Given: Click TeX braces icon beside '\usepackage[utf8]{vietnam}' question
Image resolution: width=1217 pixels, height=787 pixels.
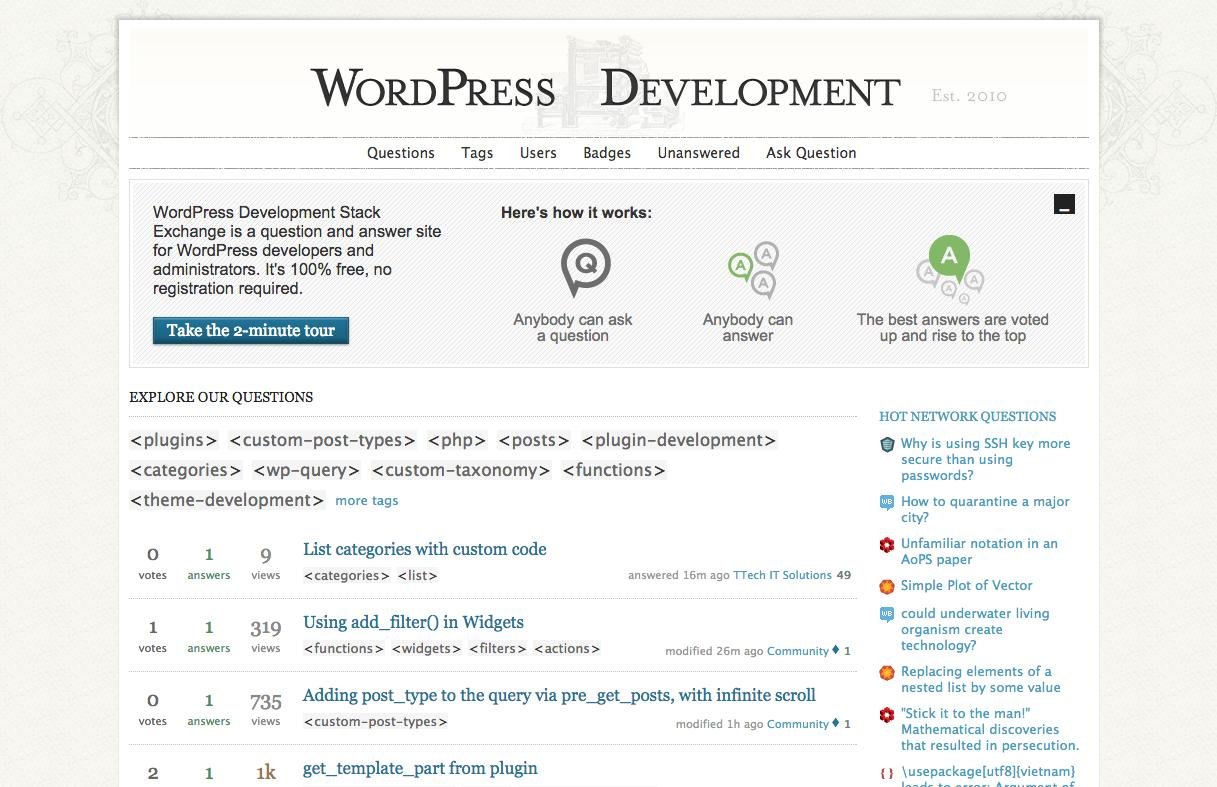Looking at the screenshot, I should (886, 773).
